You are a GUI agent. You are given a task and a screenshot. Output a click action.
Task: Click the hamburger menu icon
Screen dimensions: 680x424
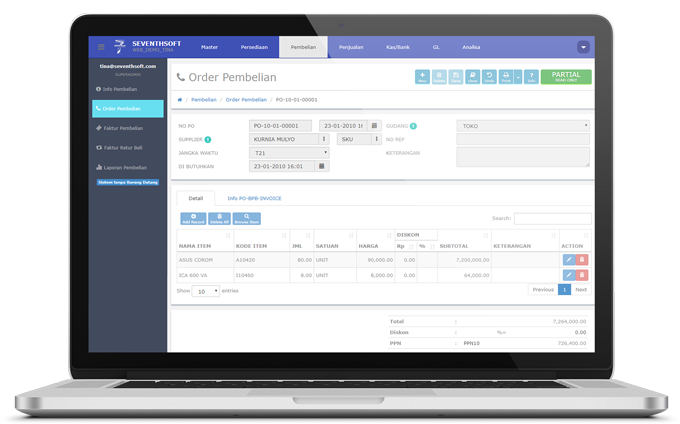coord(101,47)
